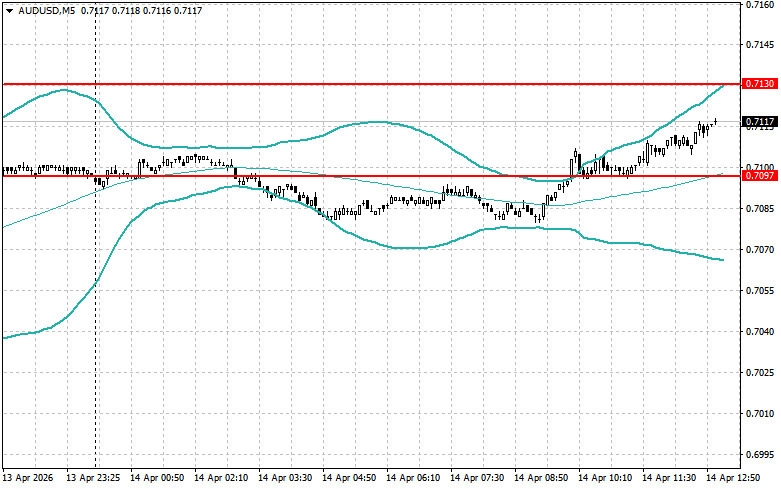781x489 pixels.
Task: Click the 14 Apr 10:10 time label
Action: 605,478
